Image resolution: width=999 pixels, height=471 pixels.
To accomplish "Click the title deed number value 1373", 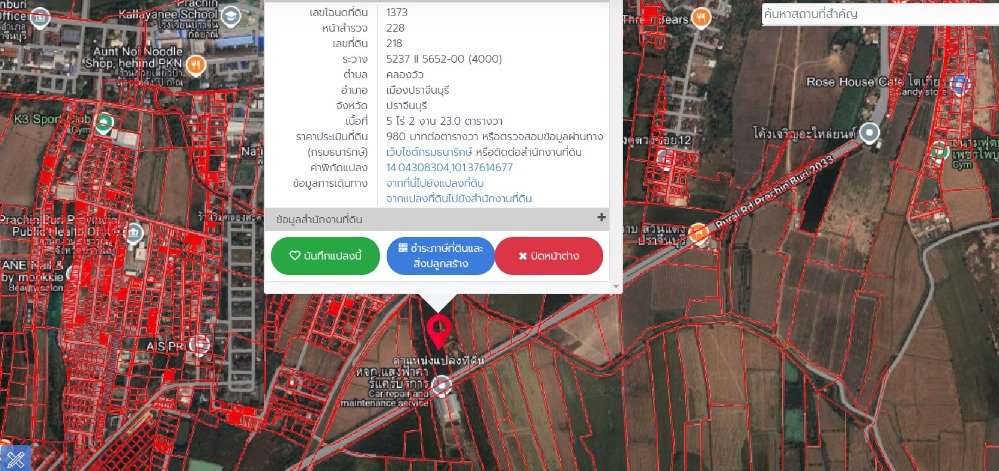I will (x=397, y=12).
